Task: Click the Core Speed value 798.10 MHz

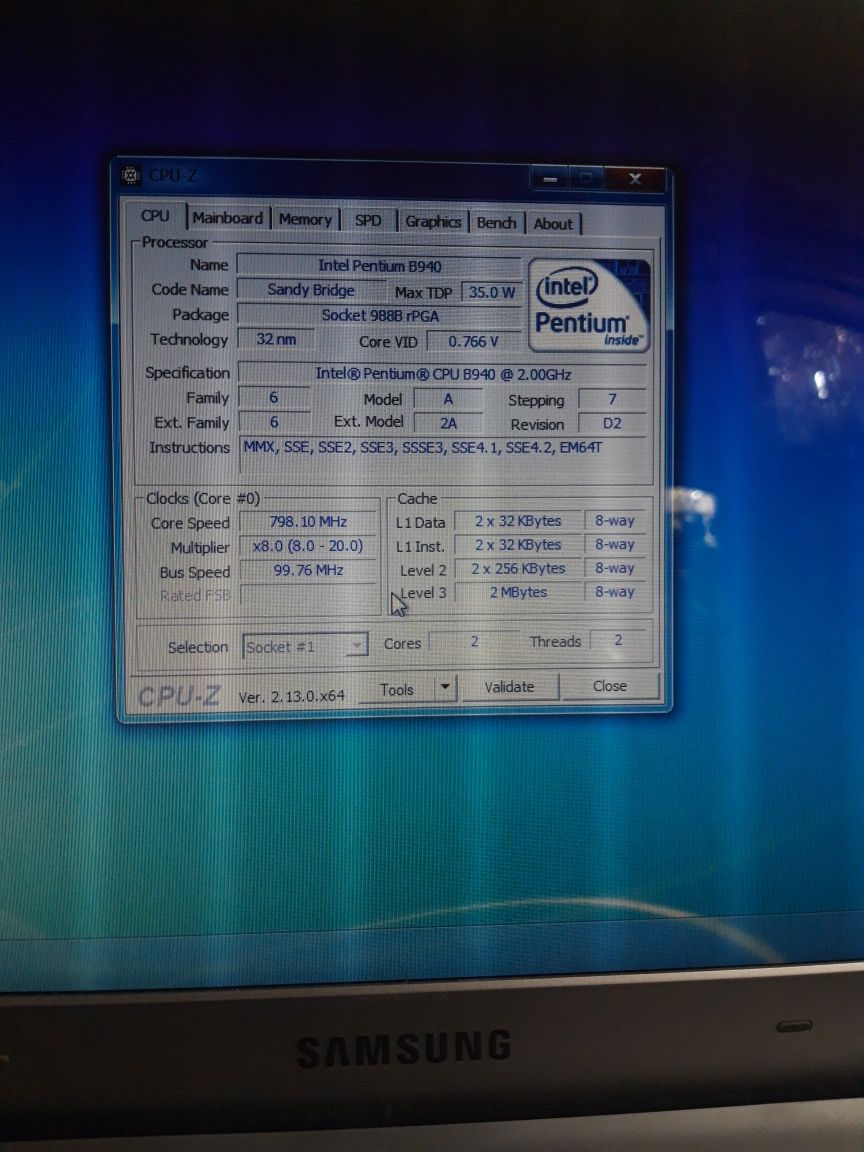Action: click(x=308, y=522)
